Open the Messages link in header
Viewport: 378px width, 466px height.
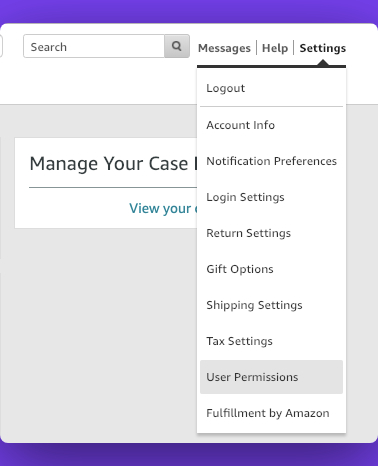tap(224, 48)
